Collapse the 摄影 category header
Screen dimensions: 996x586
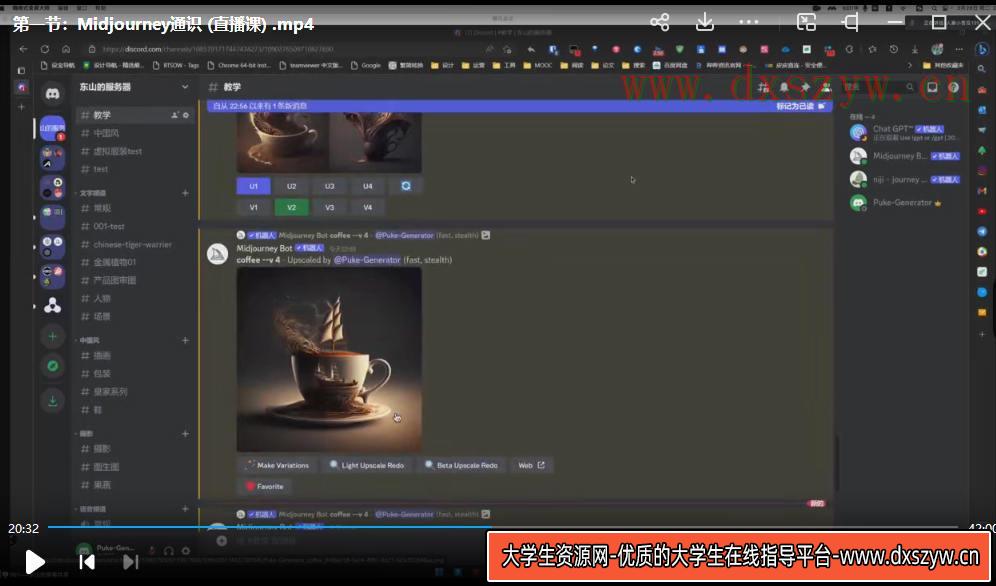pyautogui.click(x=85, y=434)
